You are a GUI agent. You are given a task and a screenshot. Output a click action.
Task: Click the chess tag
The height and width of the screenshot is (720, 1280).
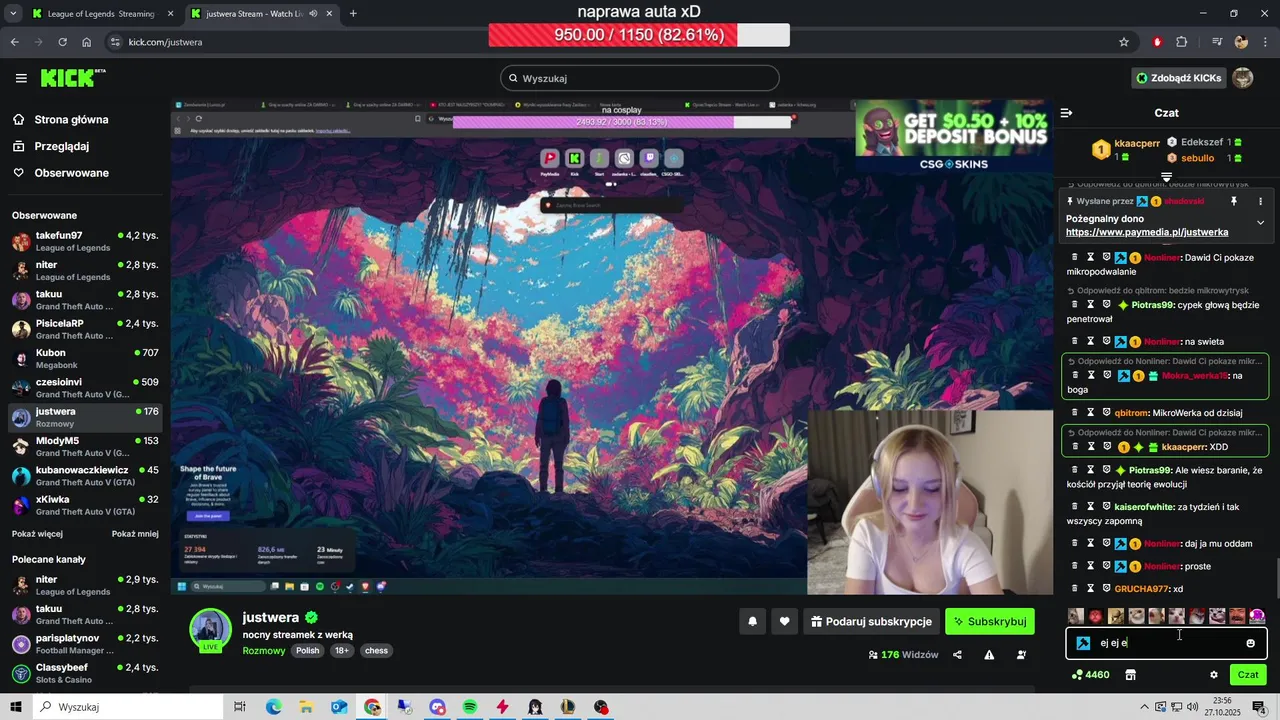tap(376, 650)
